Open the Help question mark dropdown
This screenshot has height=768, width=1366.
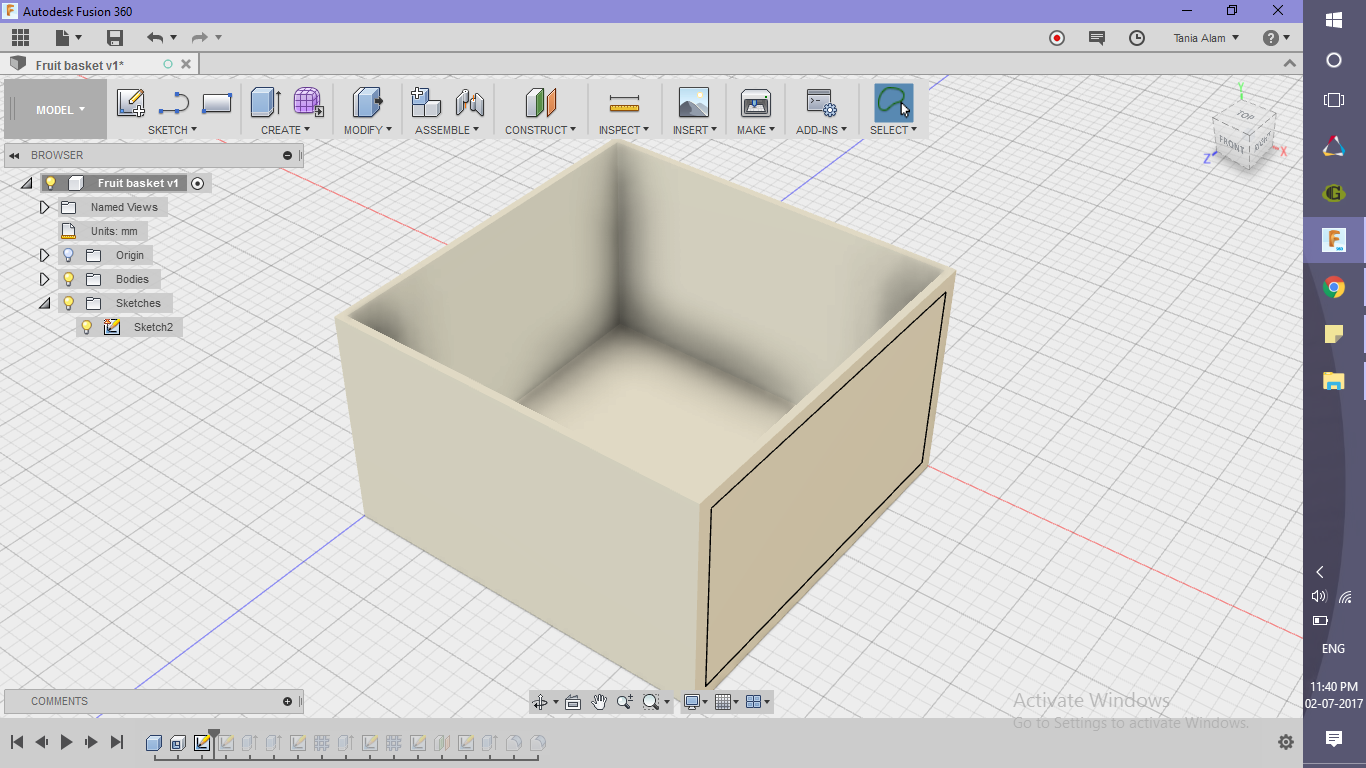[1276, 38]
